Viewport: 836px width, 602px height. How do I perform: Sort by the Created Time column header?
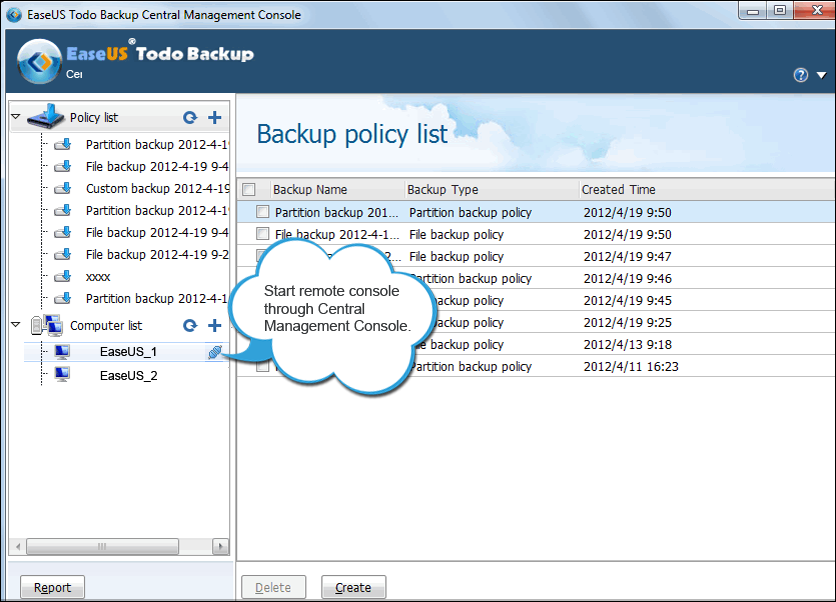click(x=618, y=189)
